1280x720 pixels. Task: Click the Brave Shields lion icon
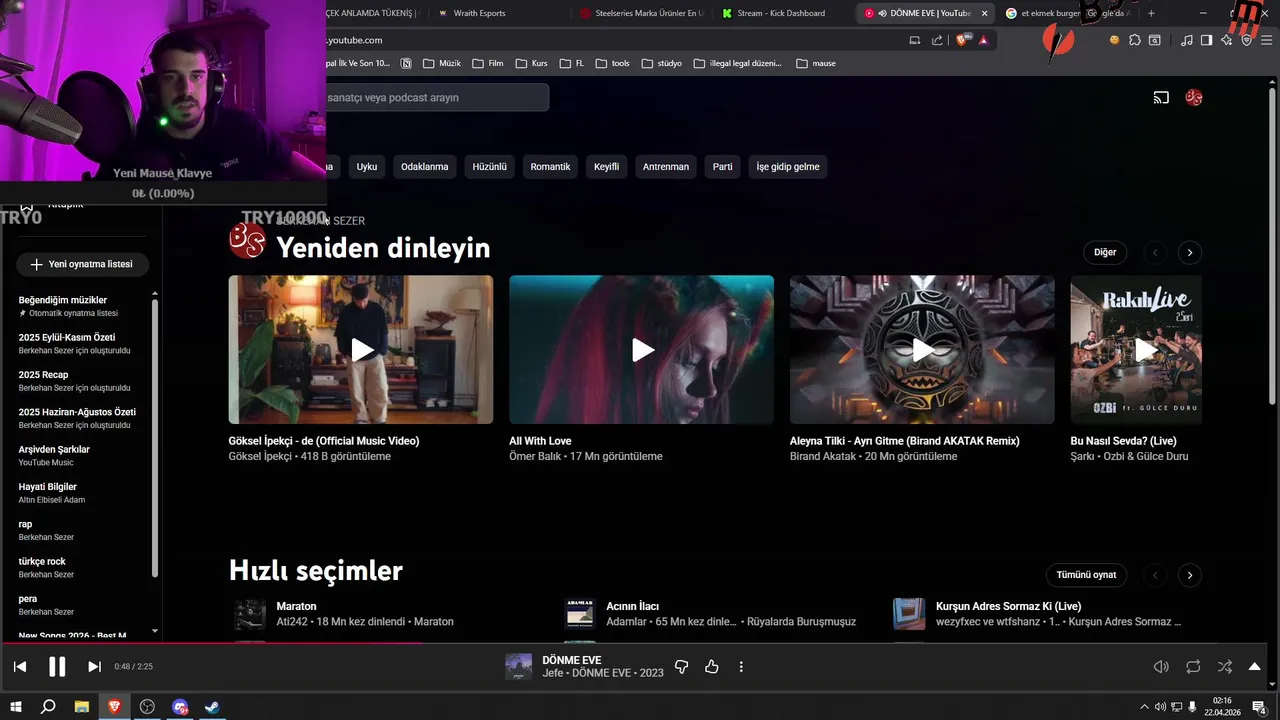(962, 40)
